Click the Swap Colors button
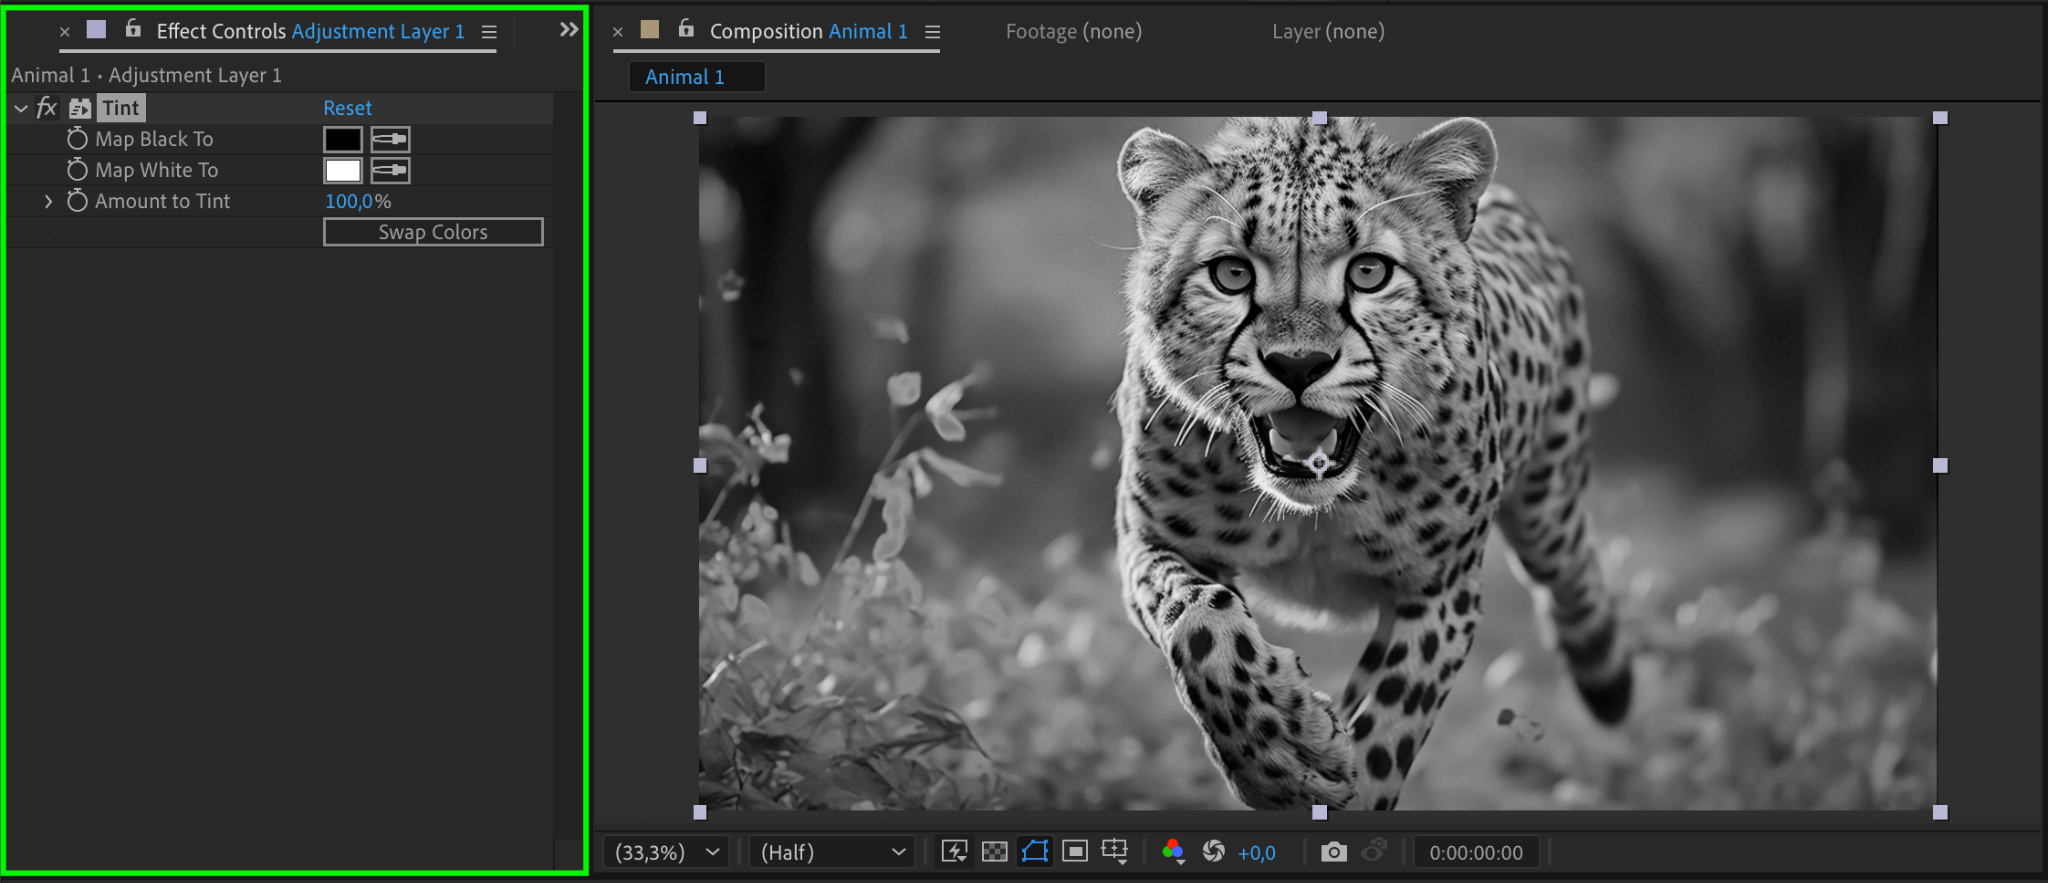Screen dimensions: 2048x883 point(433,232)
